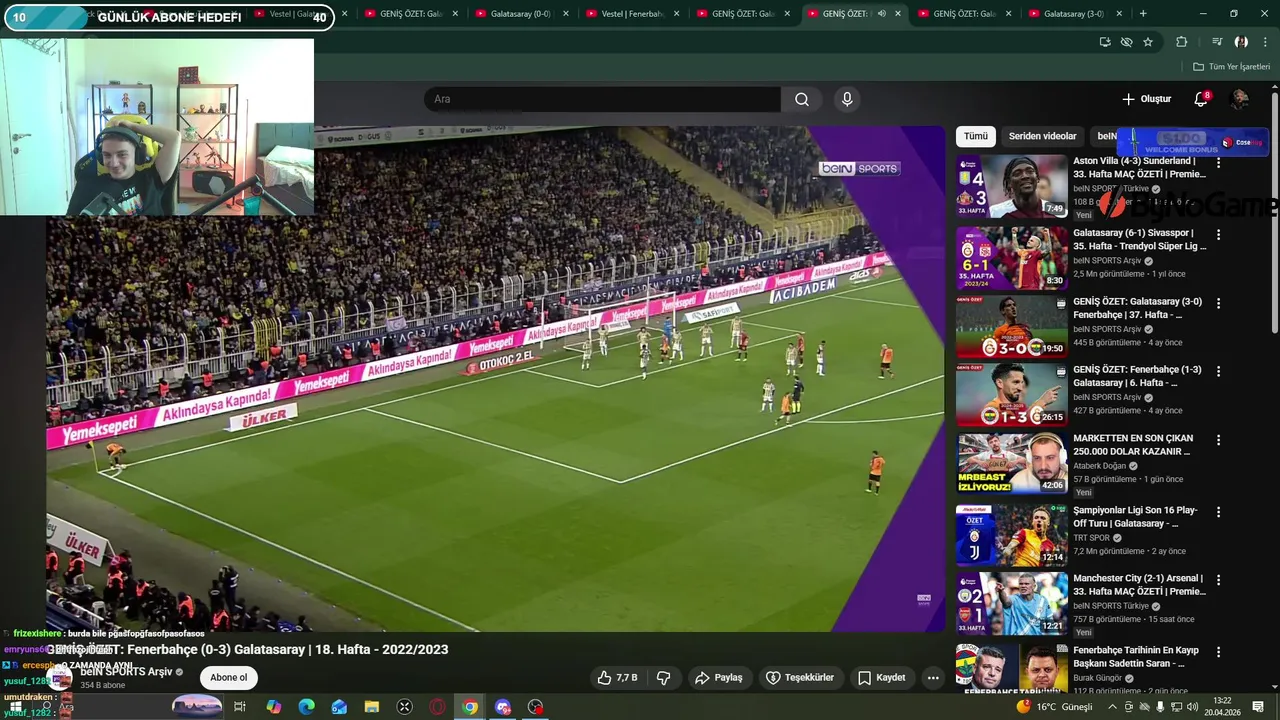Open Opera browser from taskbar
Image resolution: width=1280 pixels, height=720 pixels.
click(x=437, y=707)
